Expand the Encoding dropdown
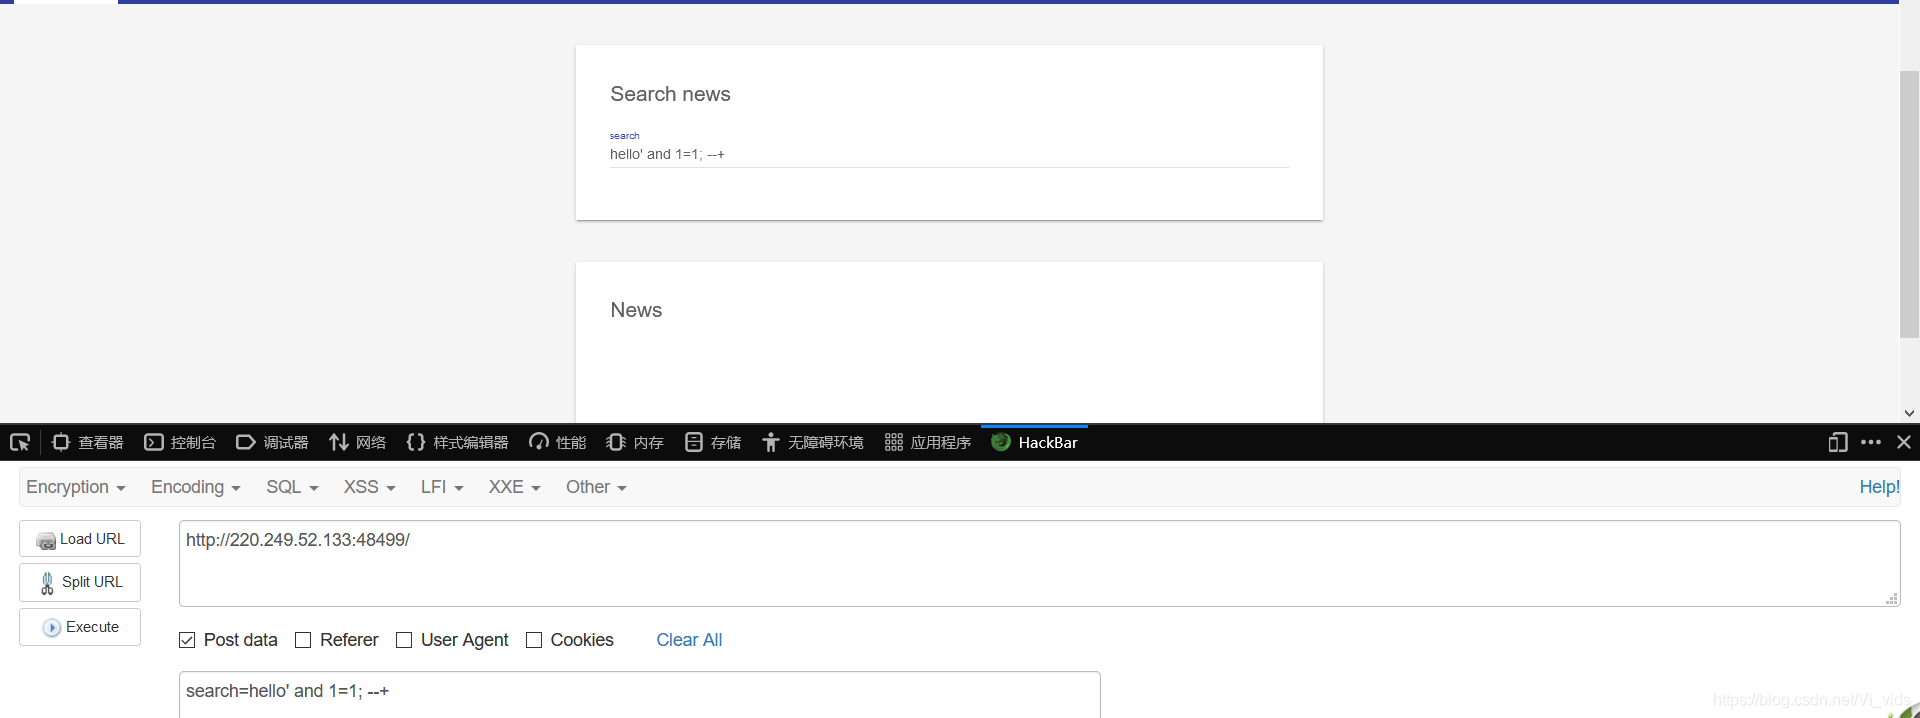 [x=196, y=487]
